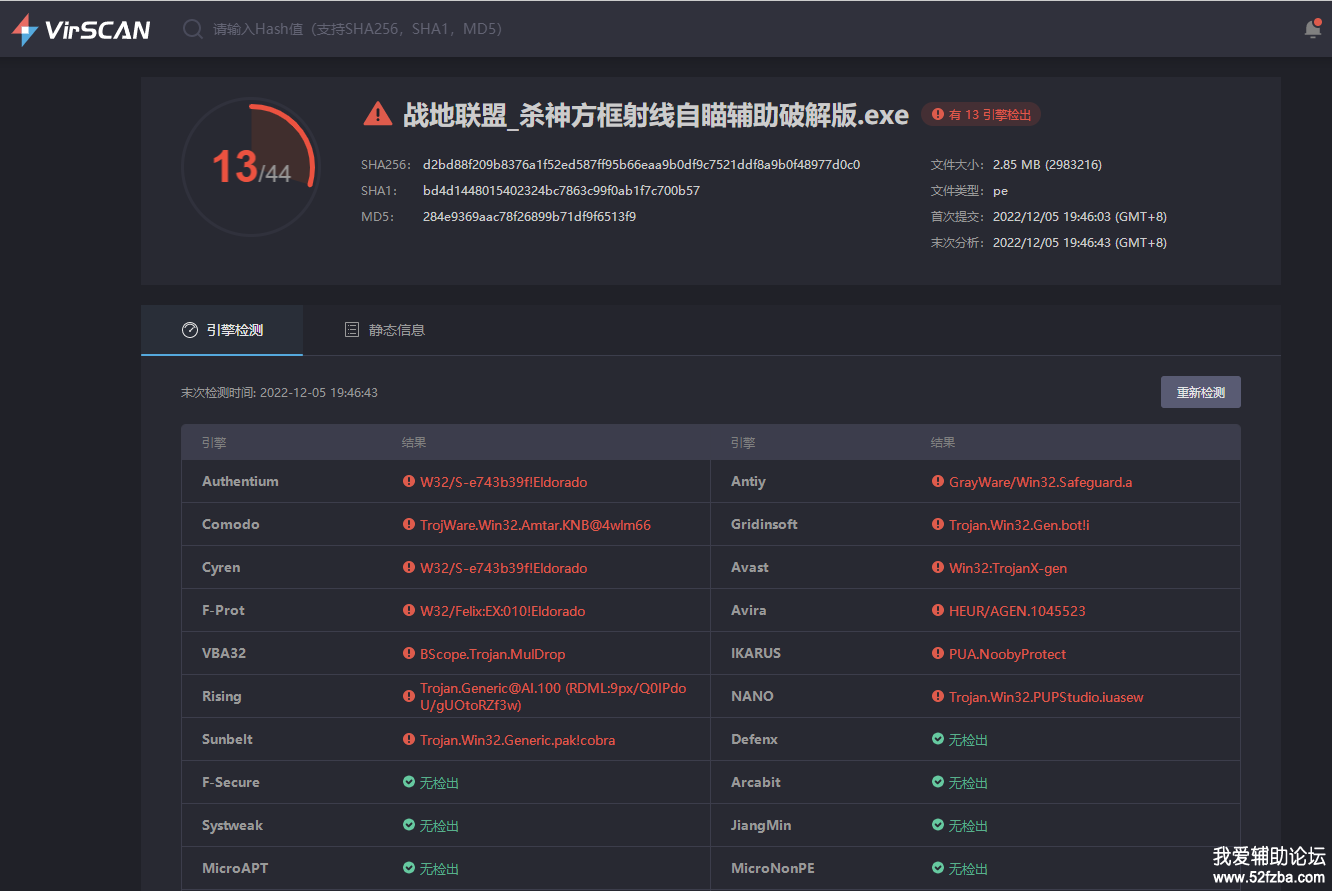The height and width of the screenshot is (891, 1332).
Task: Click the alert icon in Avira row
Action: pyautogui.click(x=938, y=610)
